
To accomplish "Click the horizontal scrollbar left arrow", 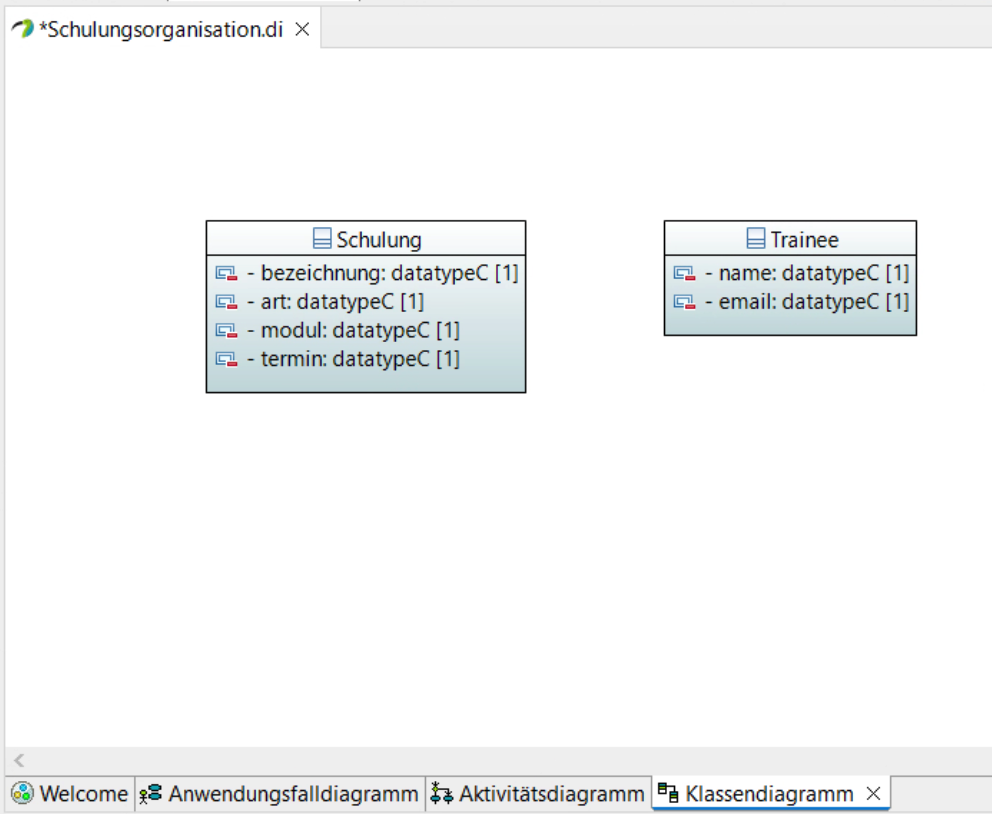I will 19,760.
